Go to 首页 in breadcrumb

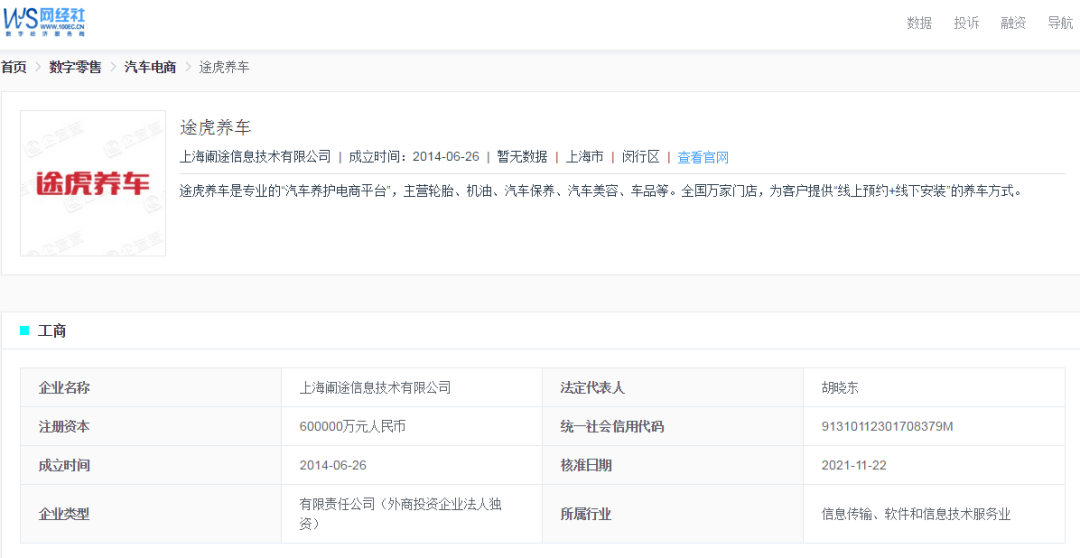coord(14,67)
